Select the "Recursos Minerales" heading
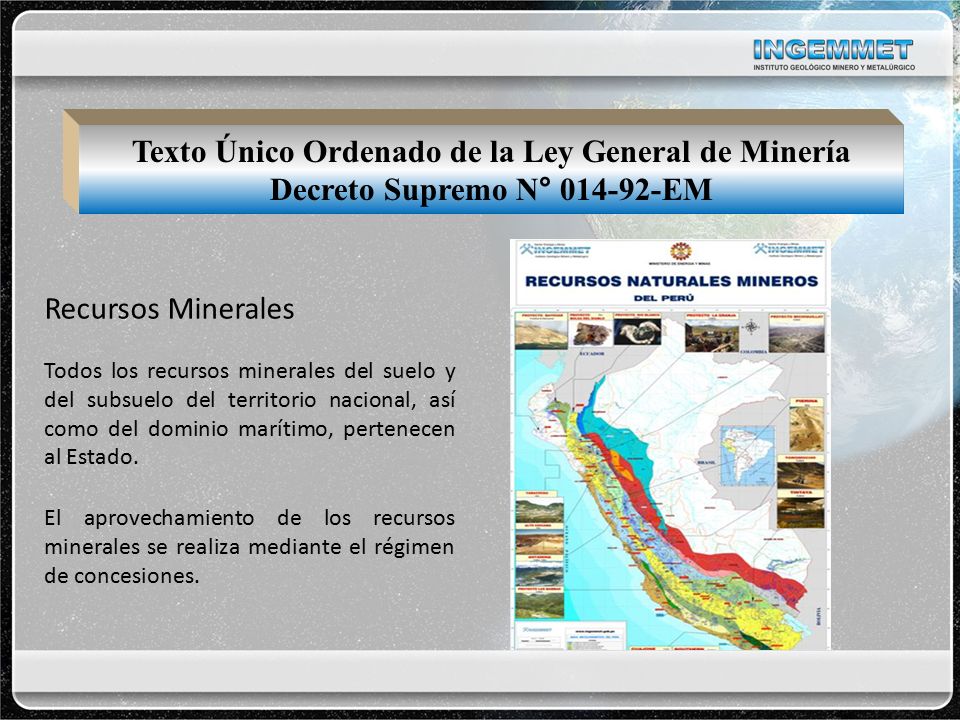 [170, 309]
